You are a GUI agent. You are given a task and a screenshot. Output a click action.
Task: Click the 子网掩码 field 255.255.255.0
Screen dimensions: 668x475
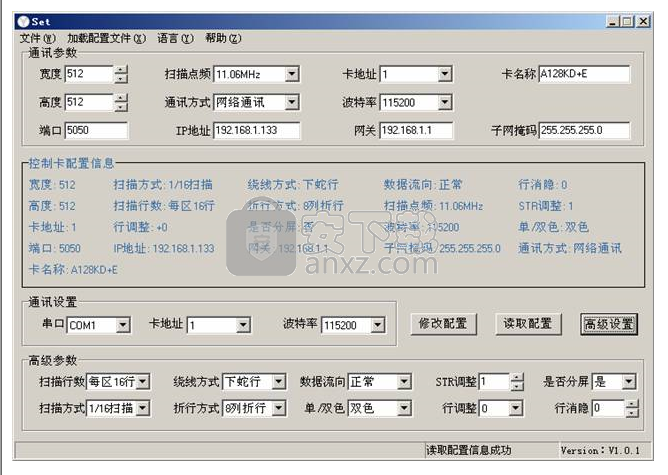[584, 130]
